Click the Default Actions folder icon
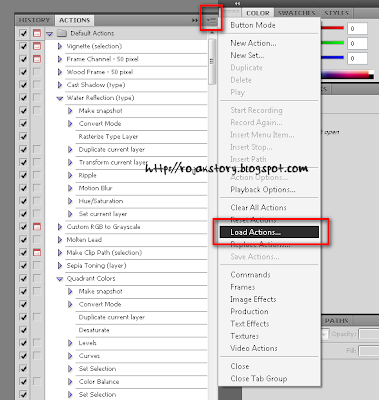This screenshot has height=400, width=379. point(61,33)
